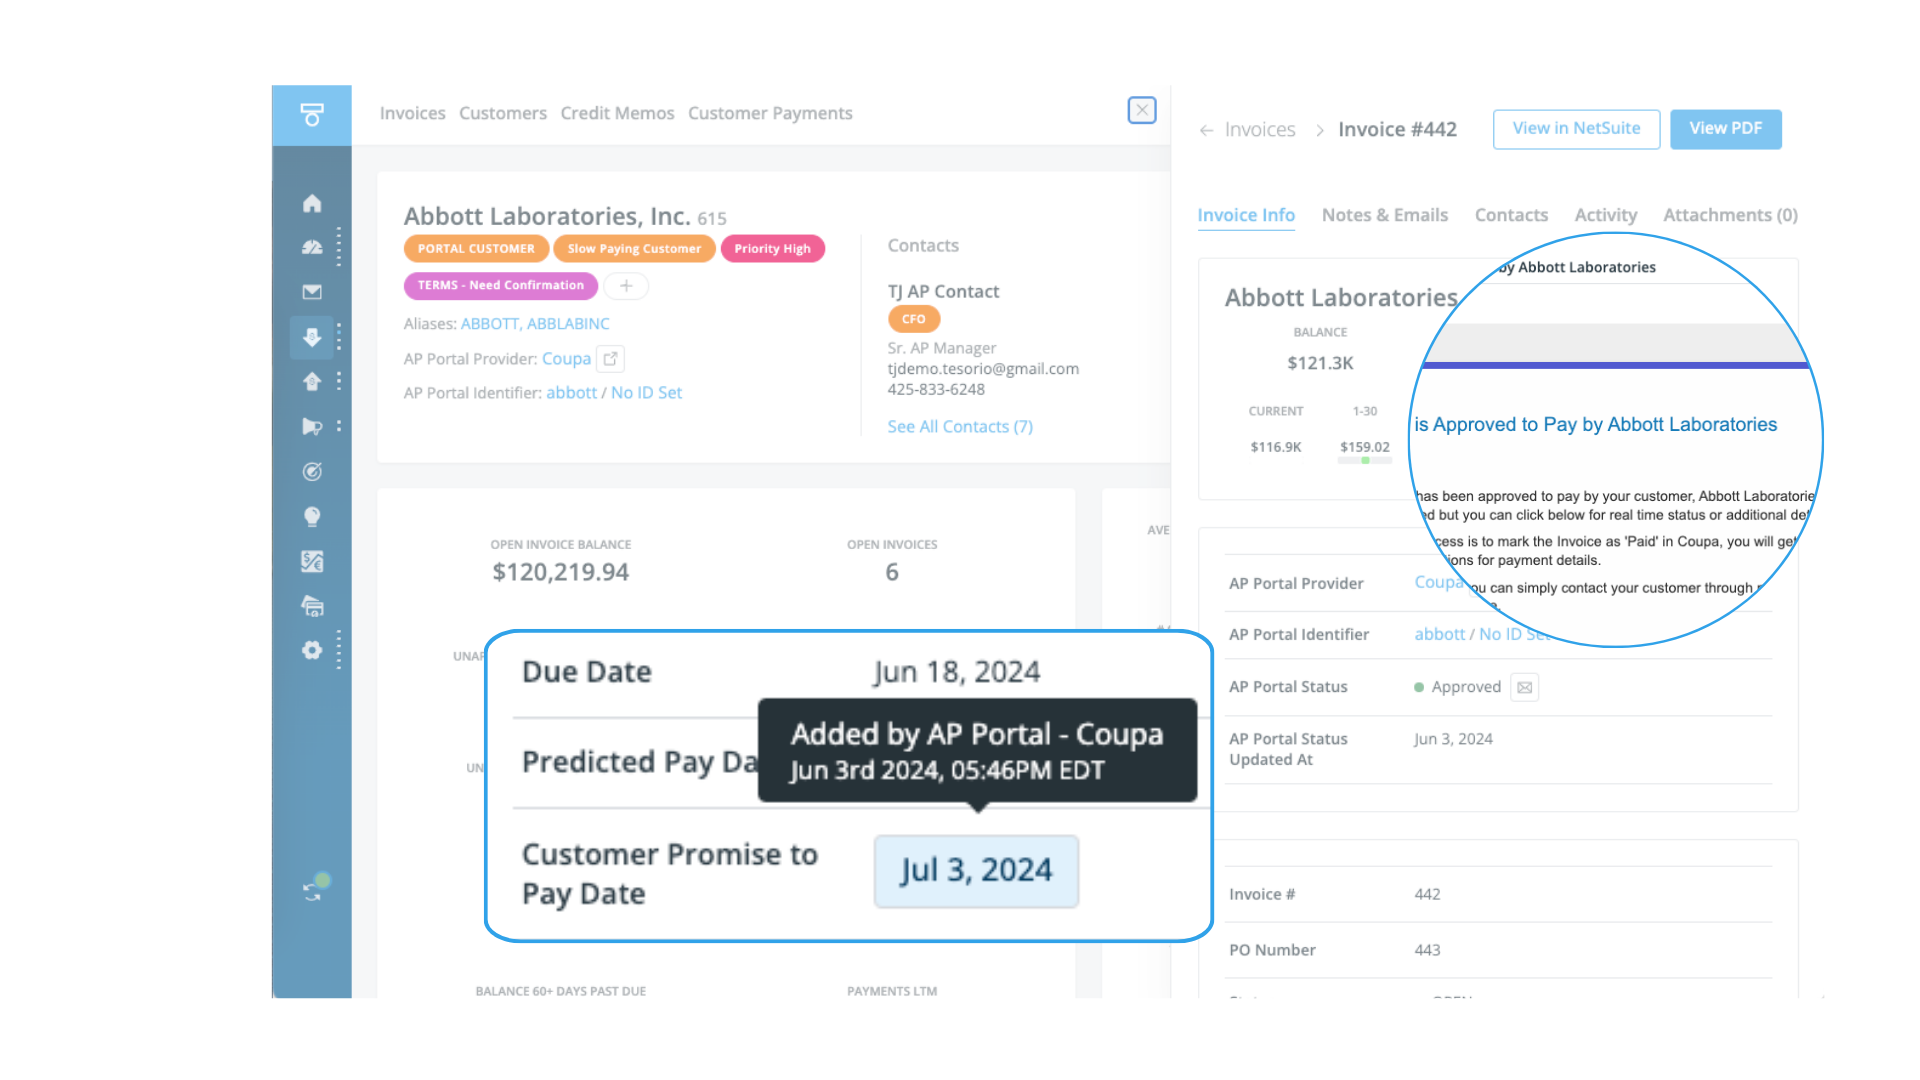The image size is (1920, 1080).
Task: Switch to Notes & Emails tab
Action: click(1384, 215)
